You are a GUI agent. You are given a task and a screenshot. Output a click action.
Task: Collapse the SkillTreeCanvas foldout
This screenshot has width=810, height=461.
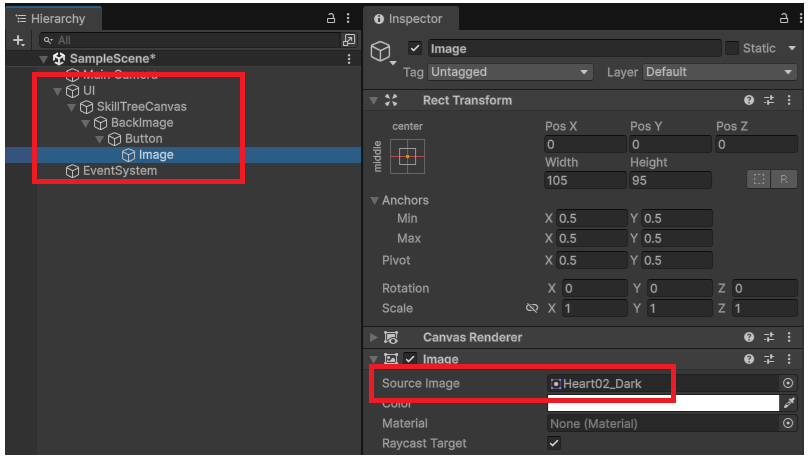71,107
